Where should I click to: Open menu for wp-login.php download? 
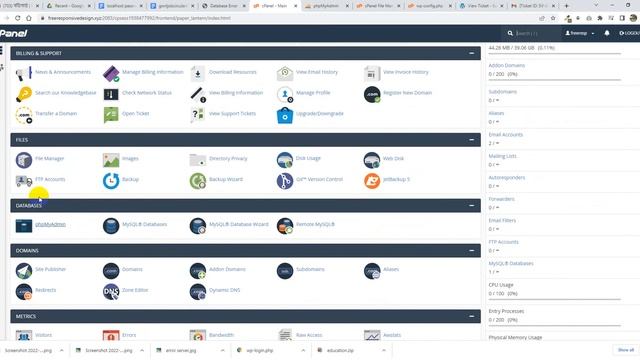(x=303, y=350)
